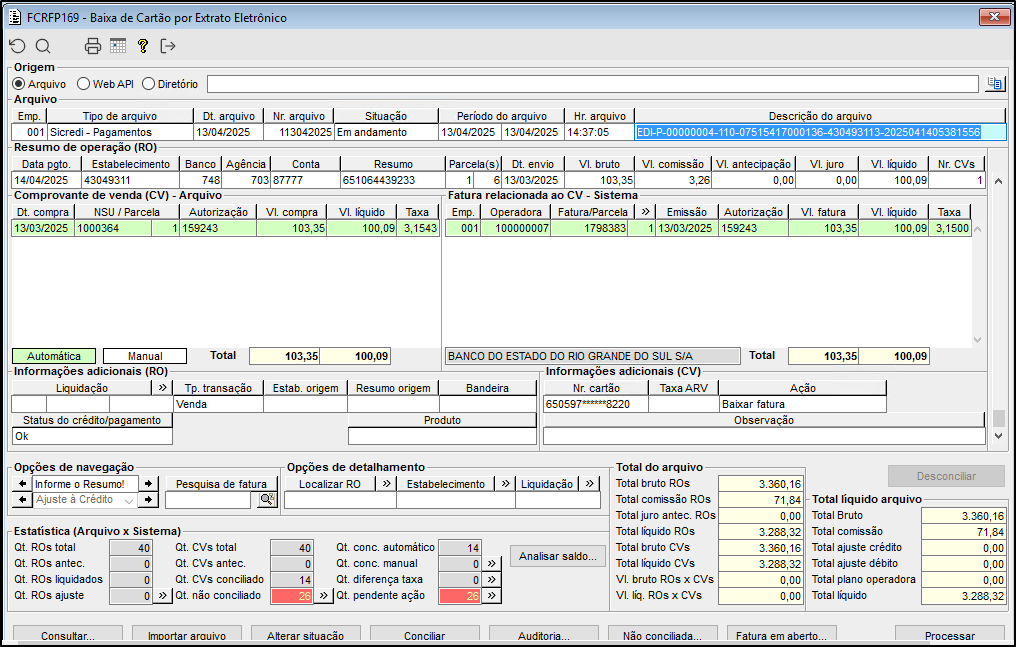Select the Web API origin radio button
This screenshot has width=1016, height=647.
point(83,84)
